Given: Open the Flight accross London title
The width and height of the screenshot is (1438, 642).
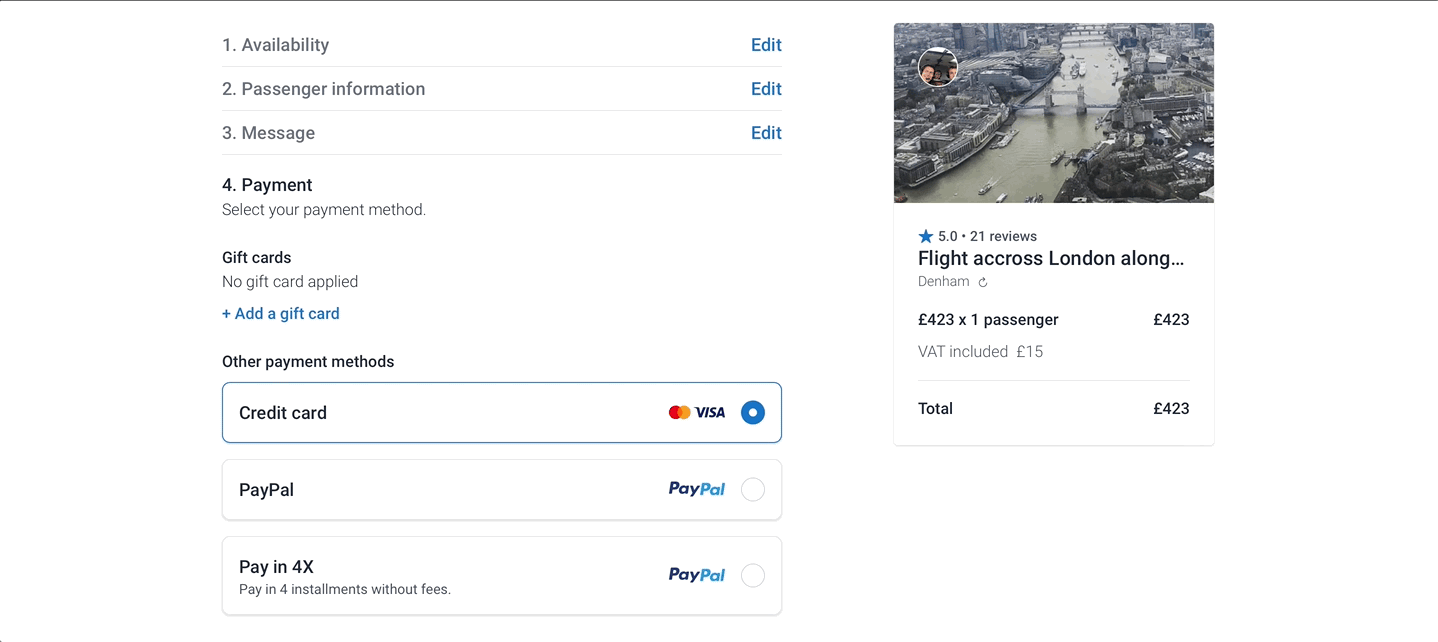Looking at the screenshot, I should pyautogui.click(x=1051, y=258).
